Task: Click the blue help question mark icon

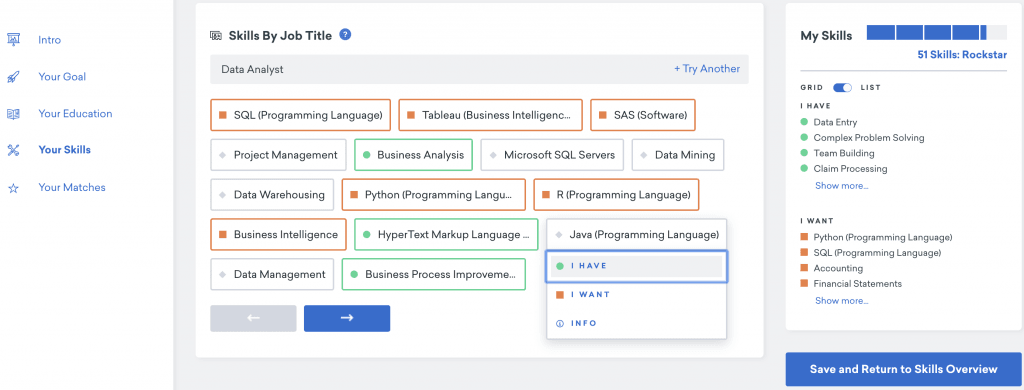Action: point(345,35)
